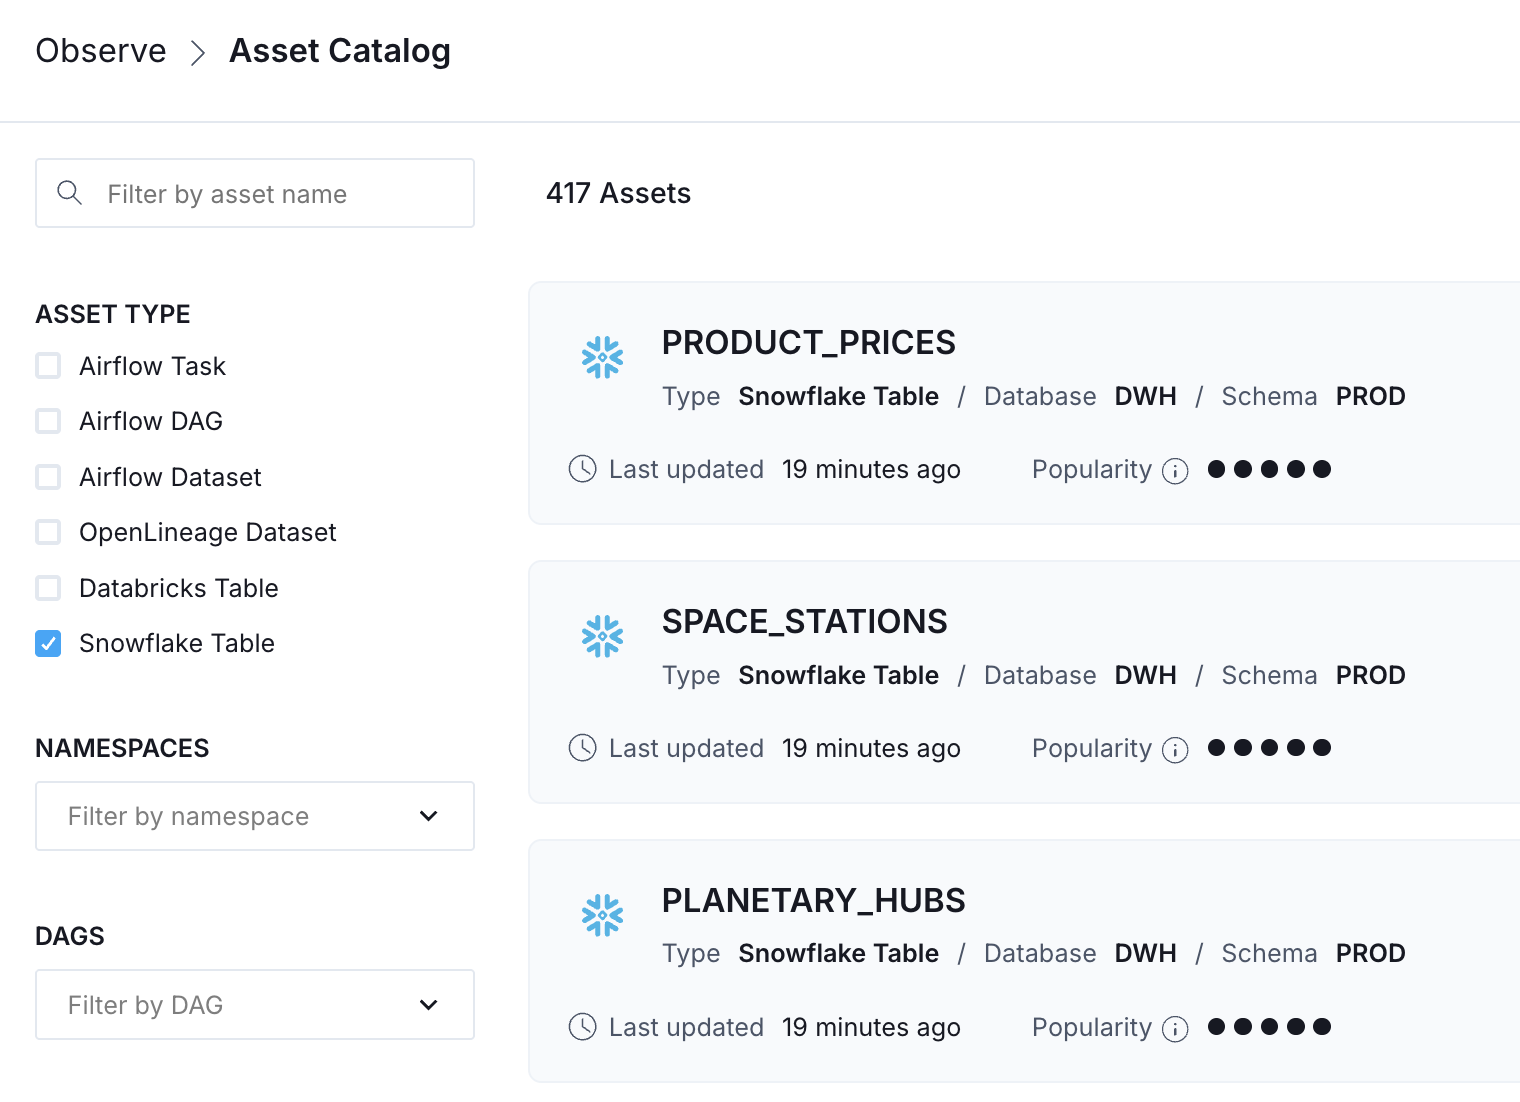Check the Databricks Table asset type

48,588
